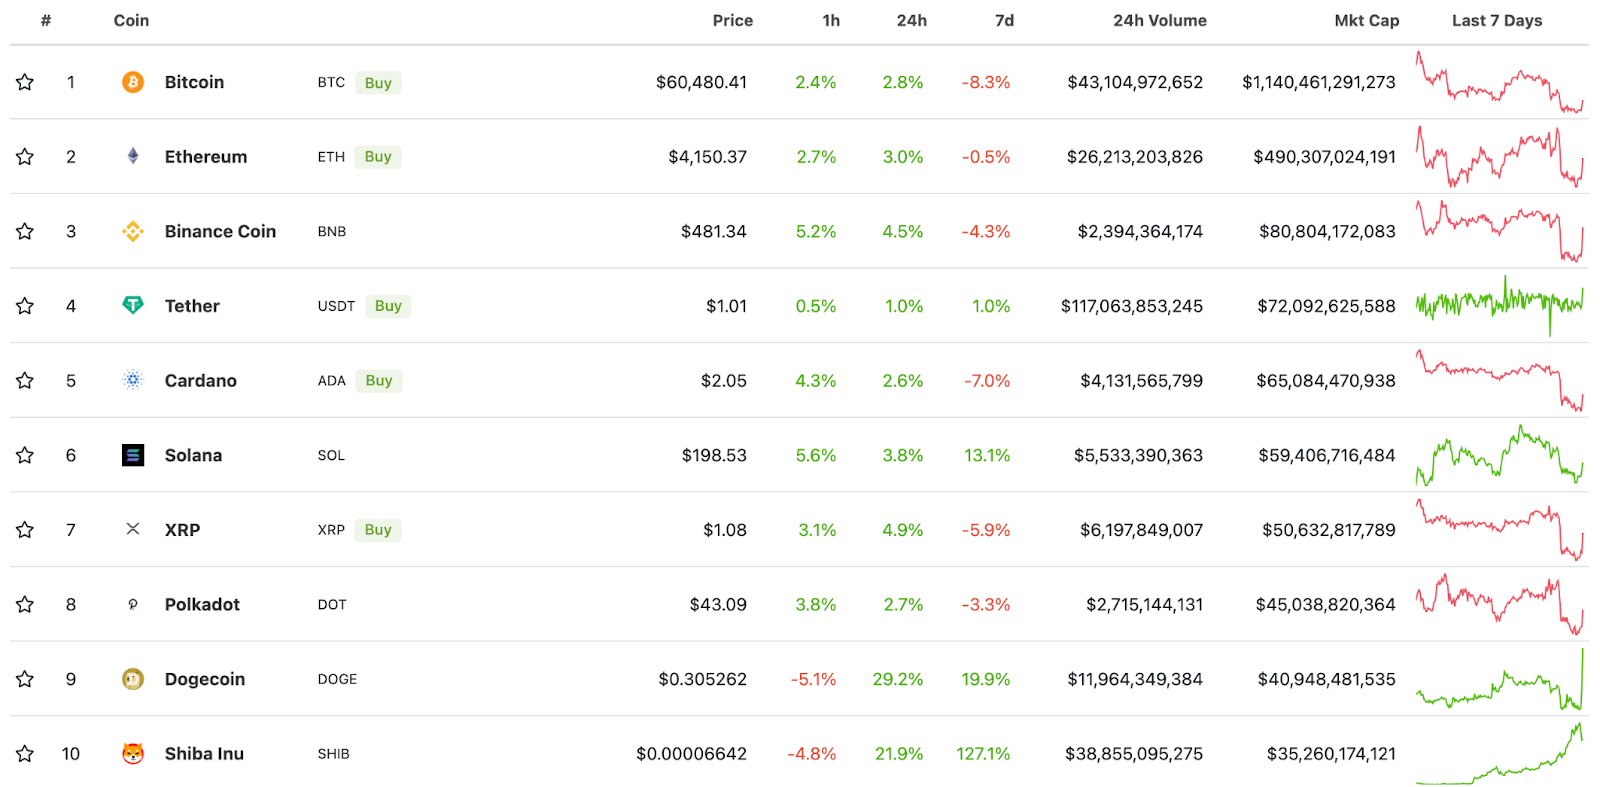Image resolution: width=1600 pixels, height=787 pixels.
Task: Open Cardano's red 7-day sparkline
Action: [x=1499, y=380]
